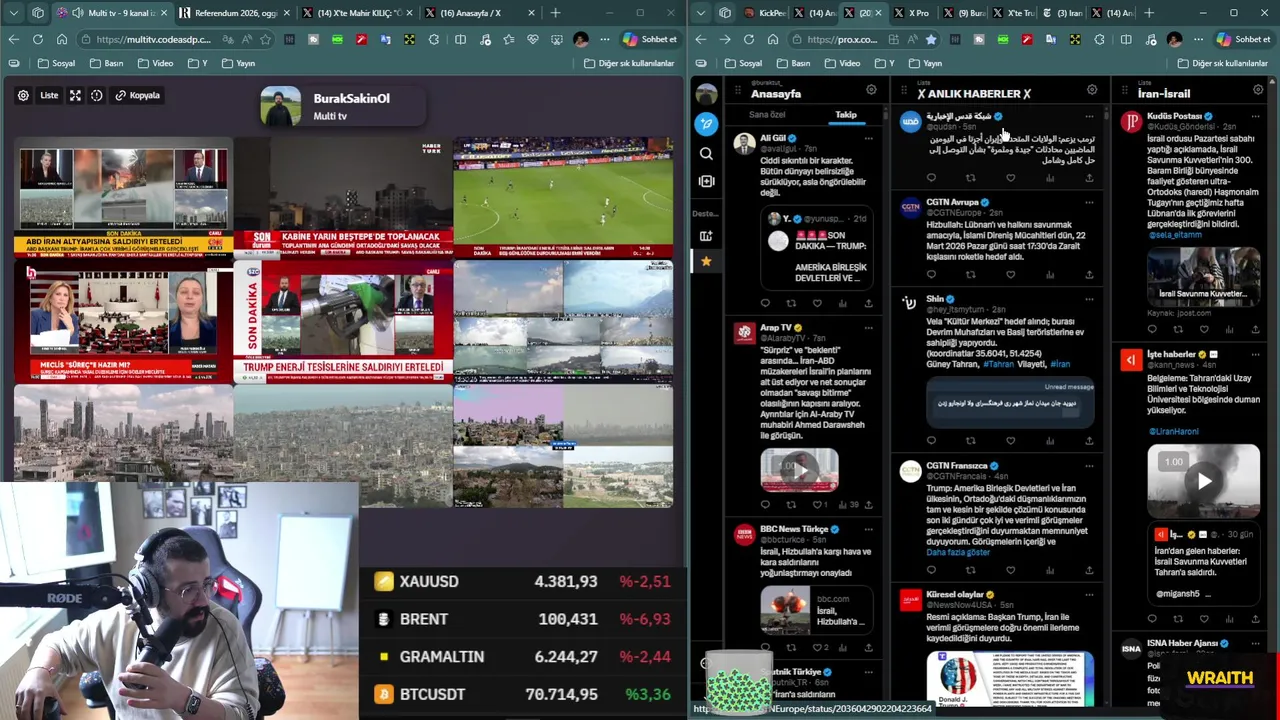The width and height of the screenshot is (1280, 720).
Task: Select the football match stream tile
Action: click(x=563, y=197)
